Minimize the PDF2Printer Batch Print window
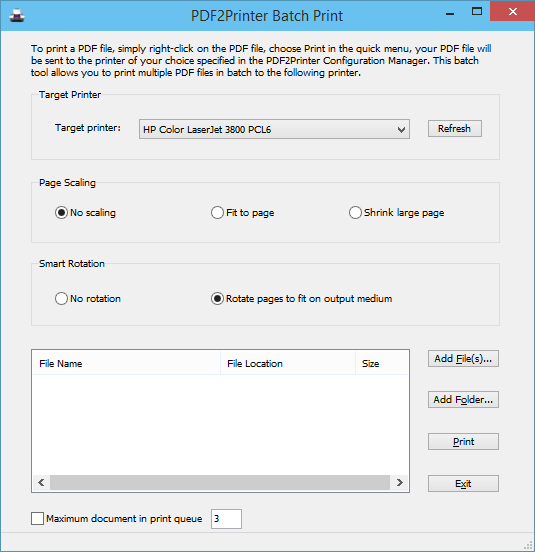The height and width of the screenshot is (552, 535). coord(450,14)
